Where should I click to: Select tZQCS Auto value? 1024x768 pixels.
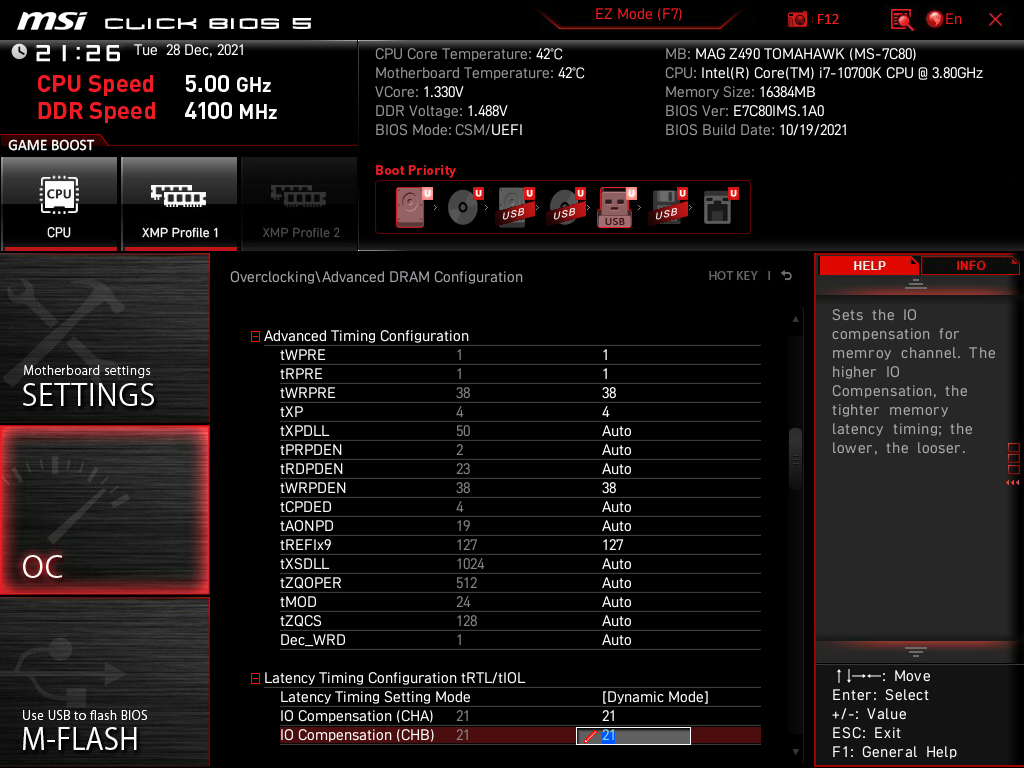[x=616, y=620]
